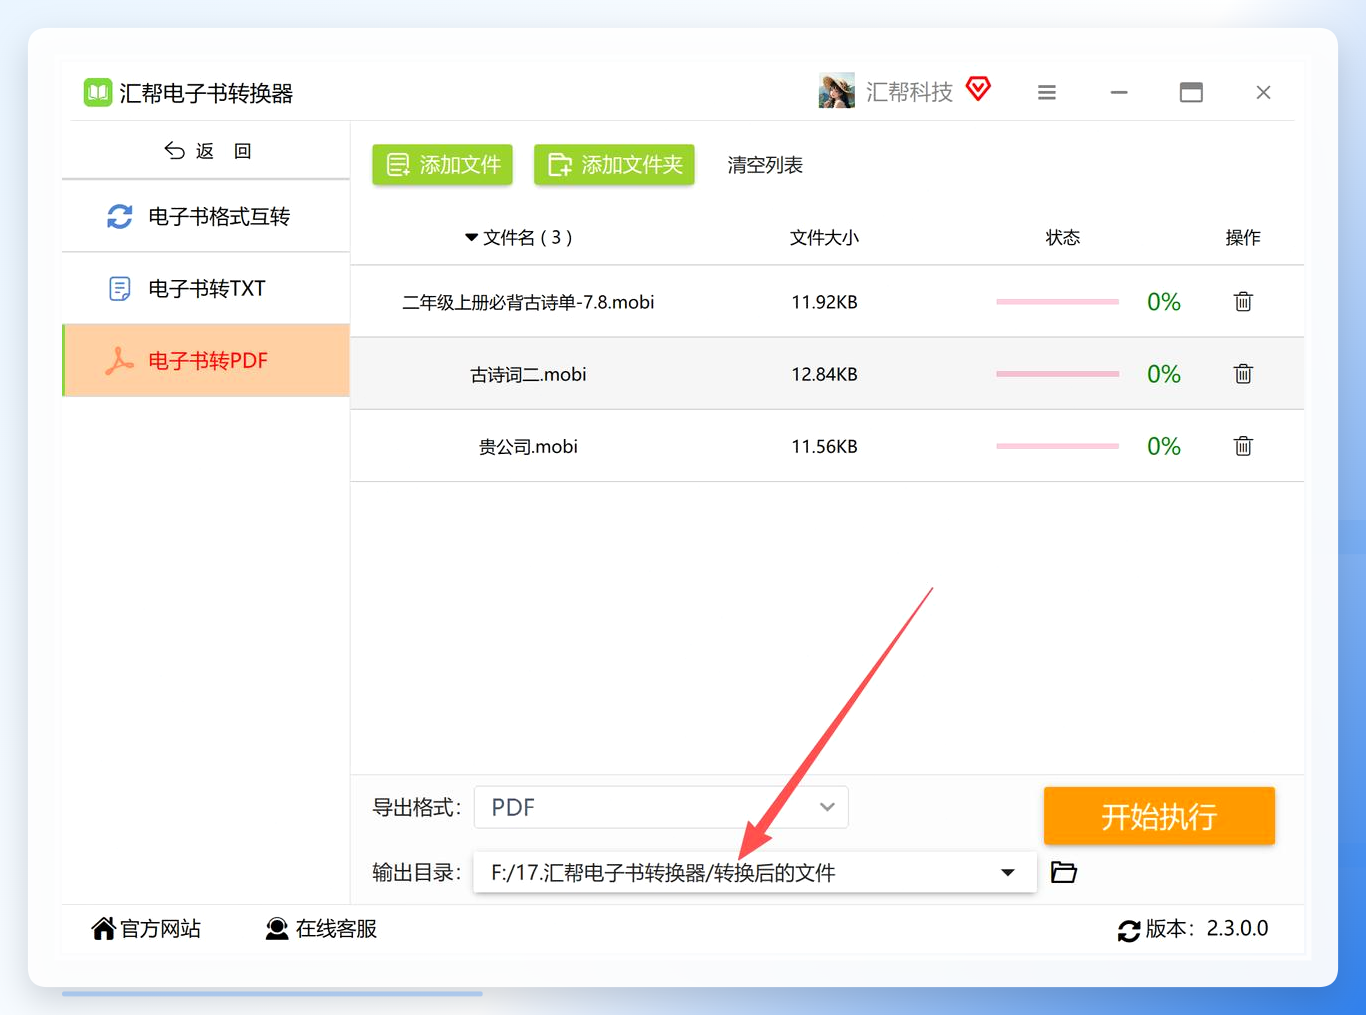1366x1015 pixels.
Task: Click the progress bar of 贵公司.mobi
Action: tap(1057, 445)
